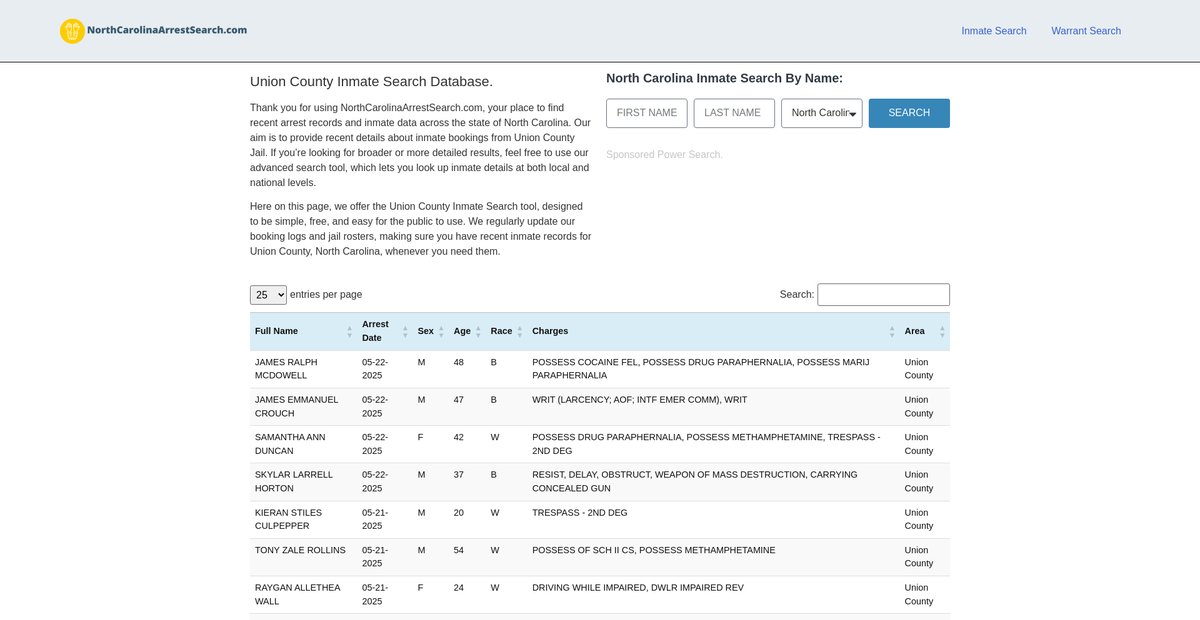Open Warrant Search in the top navigation
Image resolution: width=1200 pixels, height=620 pixels.
pos(1085,31)
